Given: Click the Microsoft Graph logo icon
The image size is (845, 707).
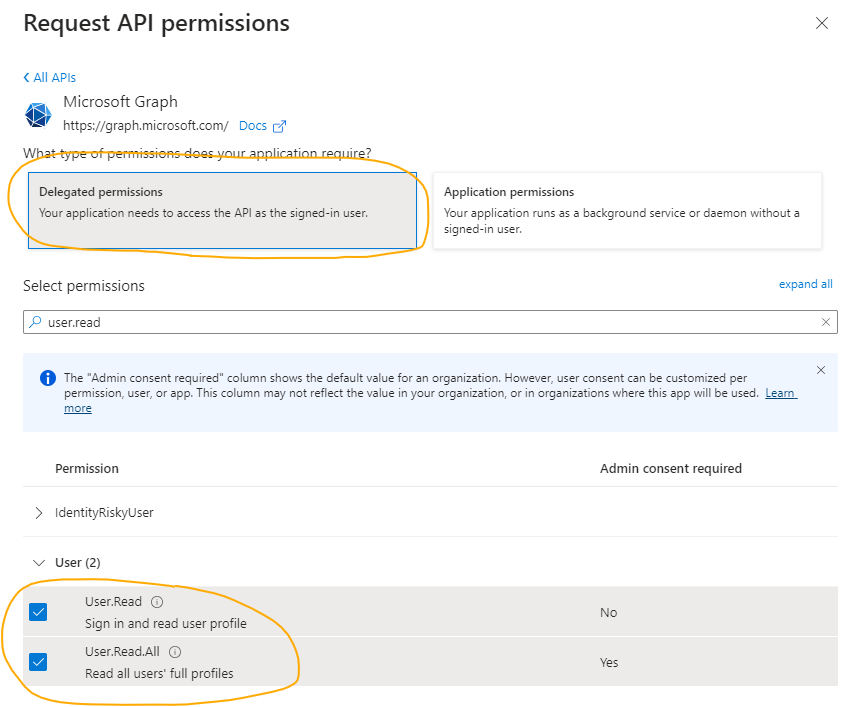Looking at the screenshot, I should tap(38, 115).
